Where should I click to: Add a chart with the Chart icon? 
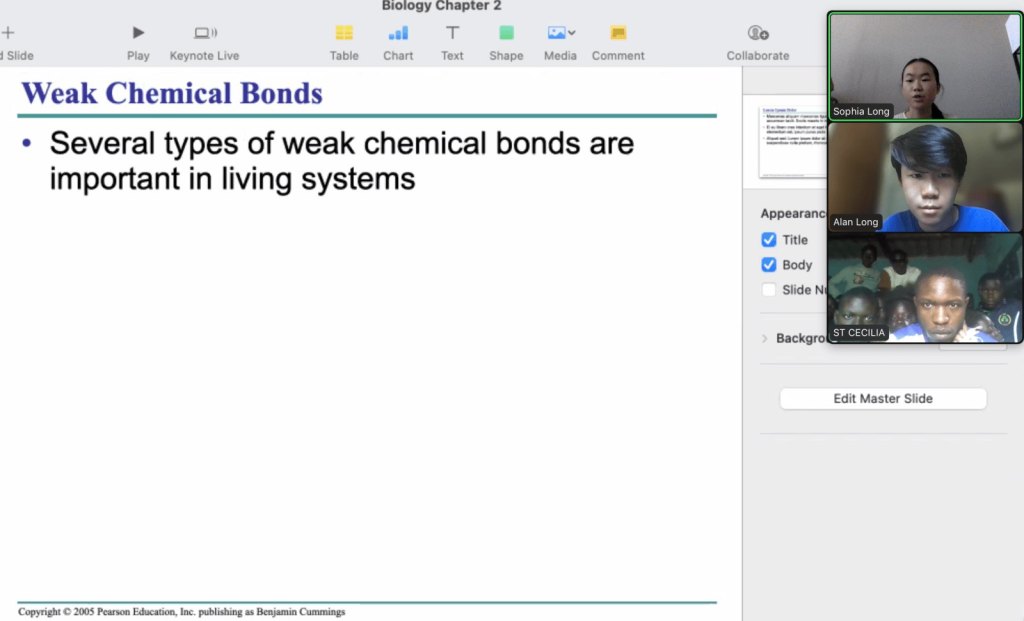(398, 33)
